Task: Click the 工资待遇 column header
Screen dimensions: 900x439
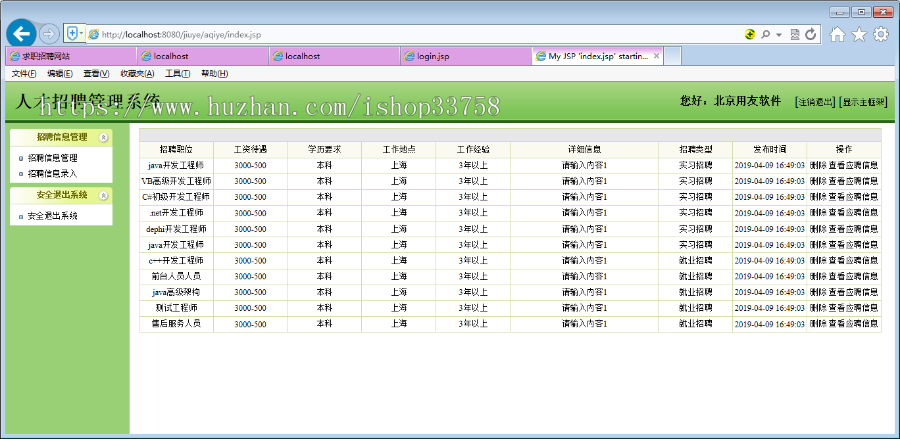Action: point(250,149)
